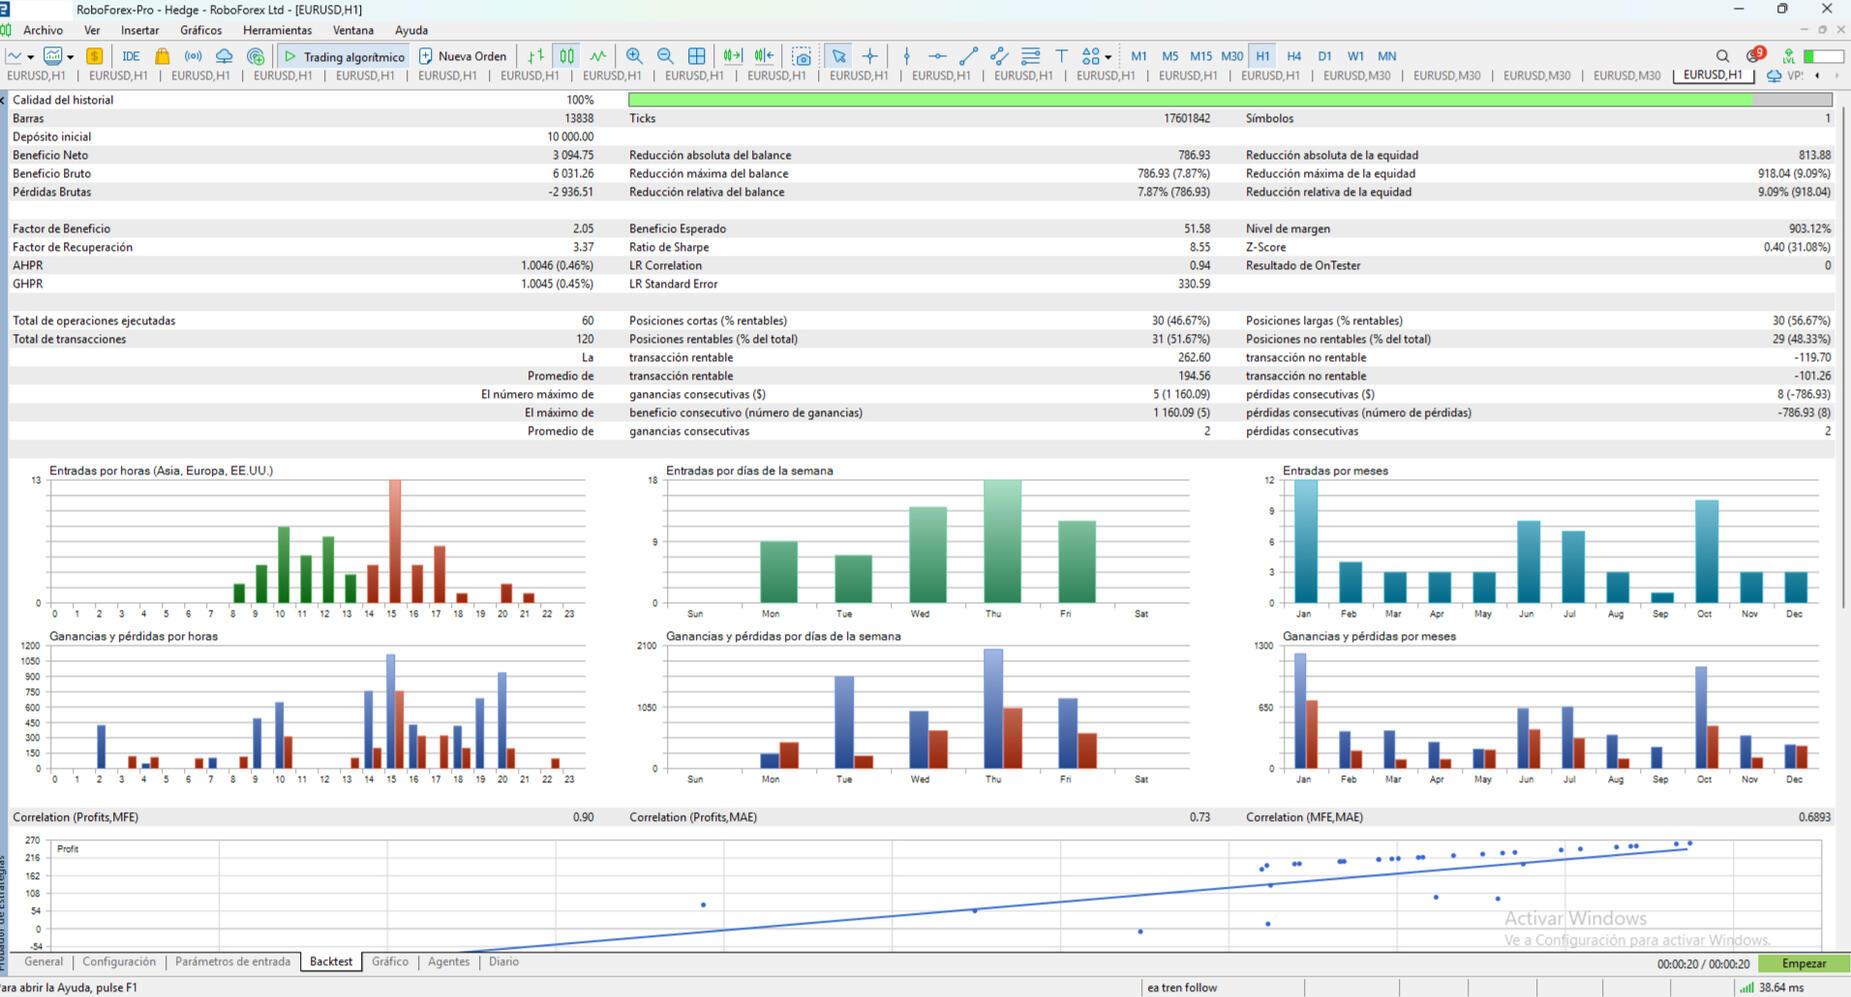Click the Market shopping bag icon
Screen dimensions: 1851x997
(x=162, y=56)
